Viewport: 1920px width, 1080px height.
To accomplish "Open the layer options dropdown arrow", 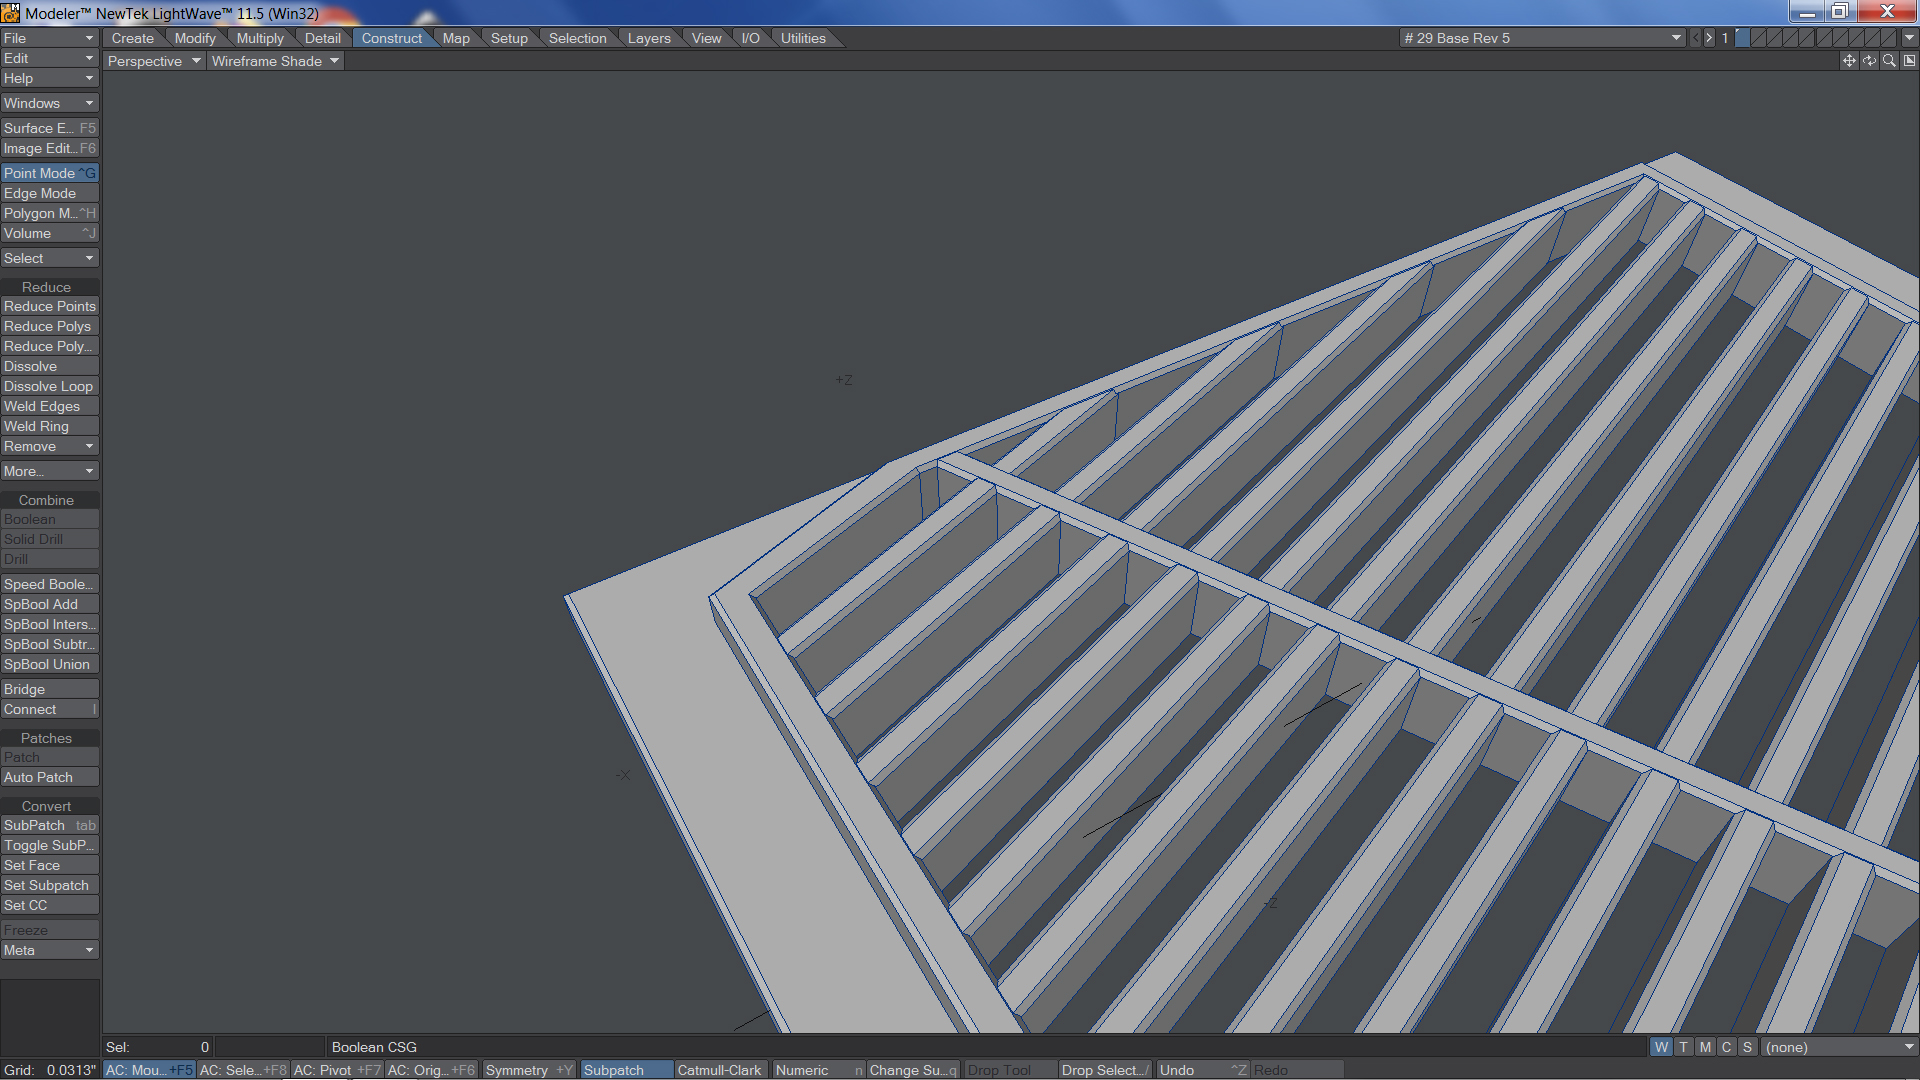I will click(1909, 38).
